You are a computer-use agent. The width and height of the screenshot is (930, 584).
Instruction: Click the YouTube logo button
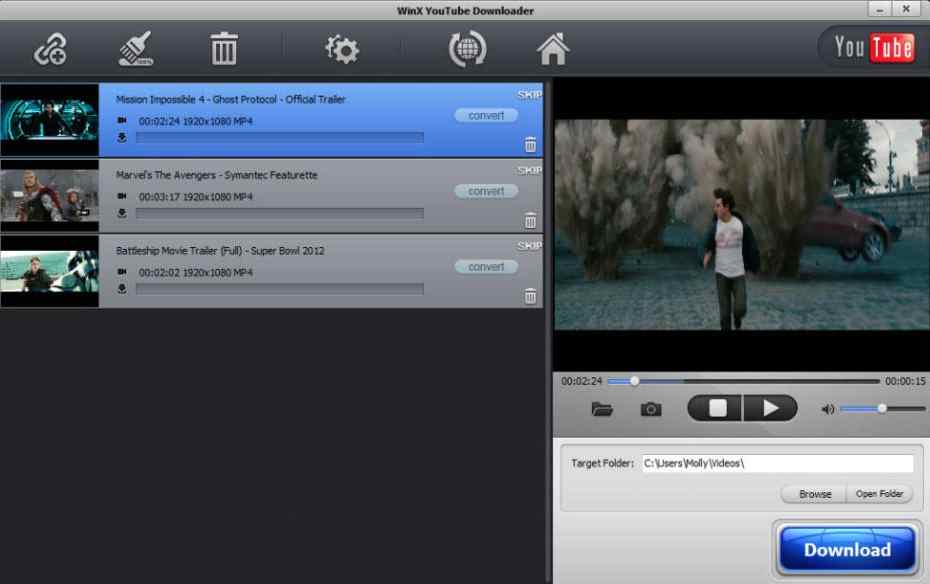tap(873, 47)
